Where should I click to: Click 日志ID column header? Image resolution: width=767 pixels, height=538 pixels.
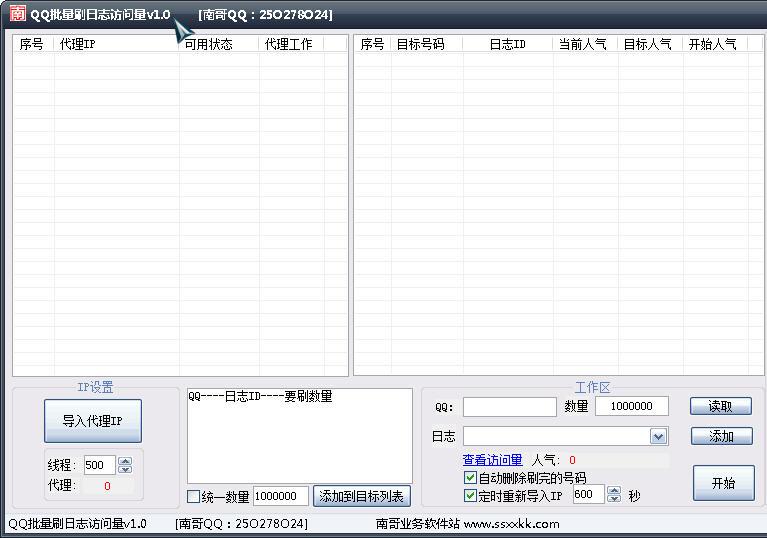click(x=508, y=44)
